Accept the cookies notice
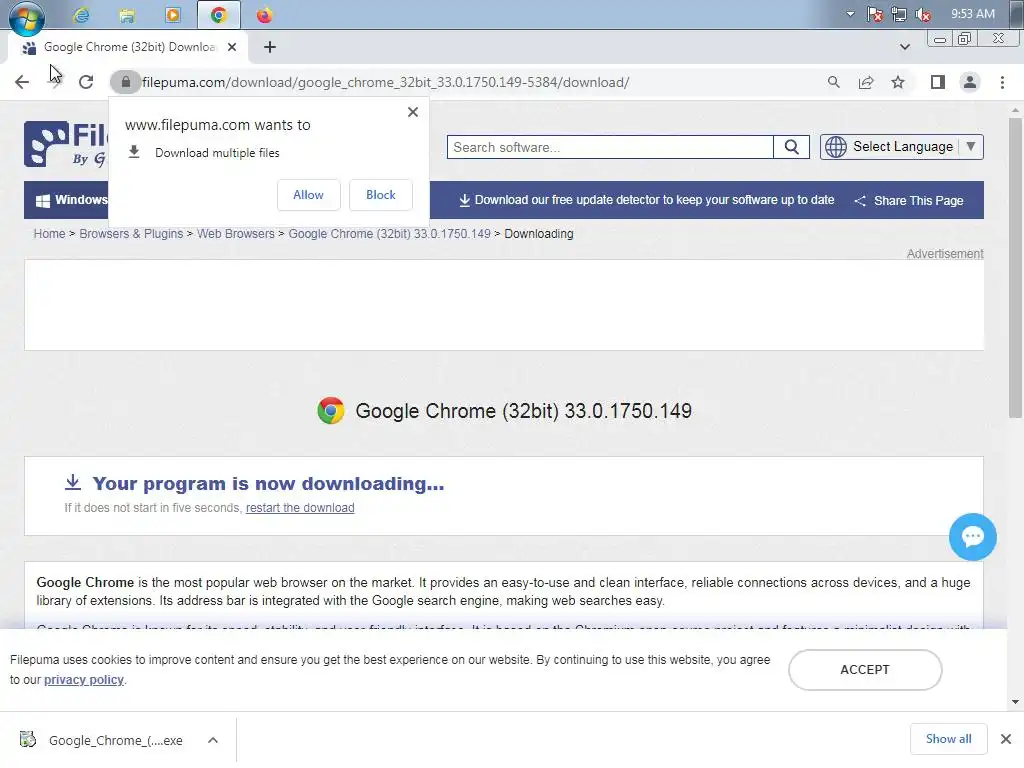 pyautogui.click(x=865, y=669)
